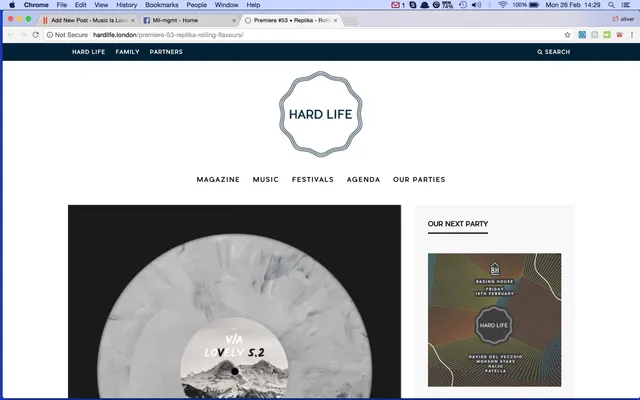Close the Add New Post tab
The width and height of the screenshot is (640, 400).
(x=133, y=20)
